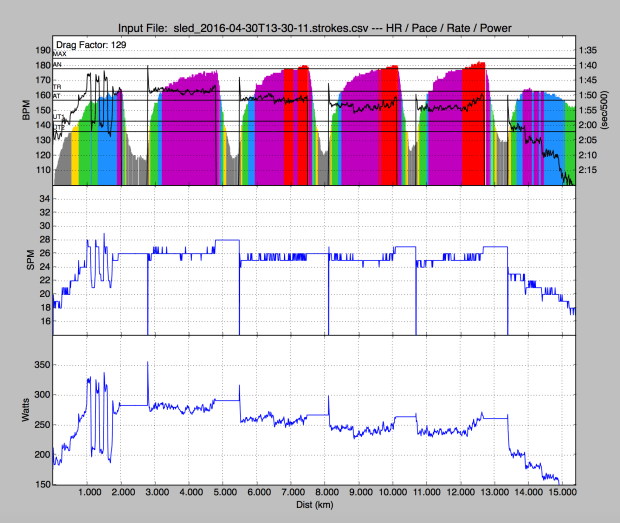
Task: Click the 150 tick on Watts axis
Action: pyautogui.click(x=39, y=484)
